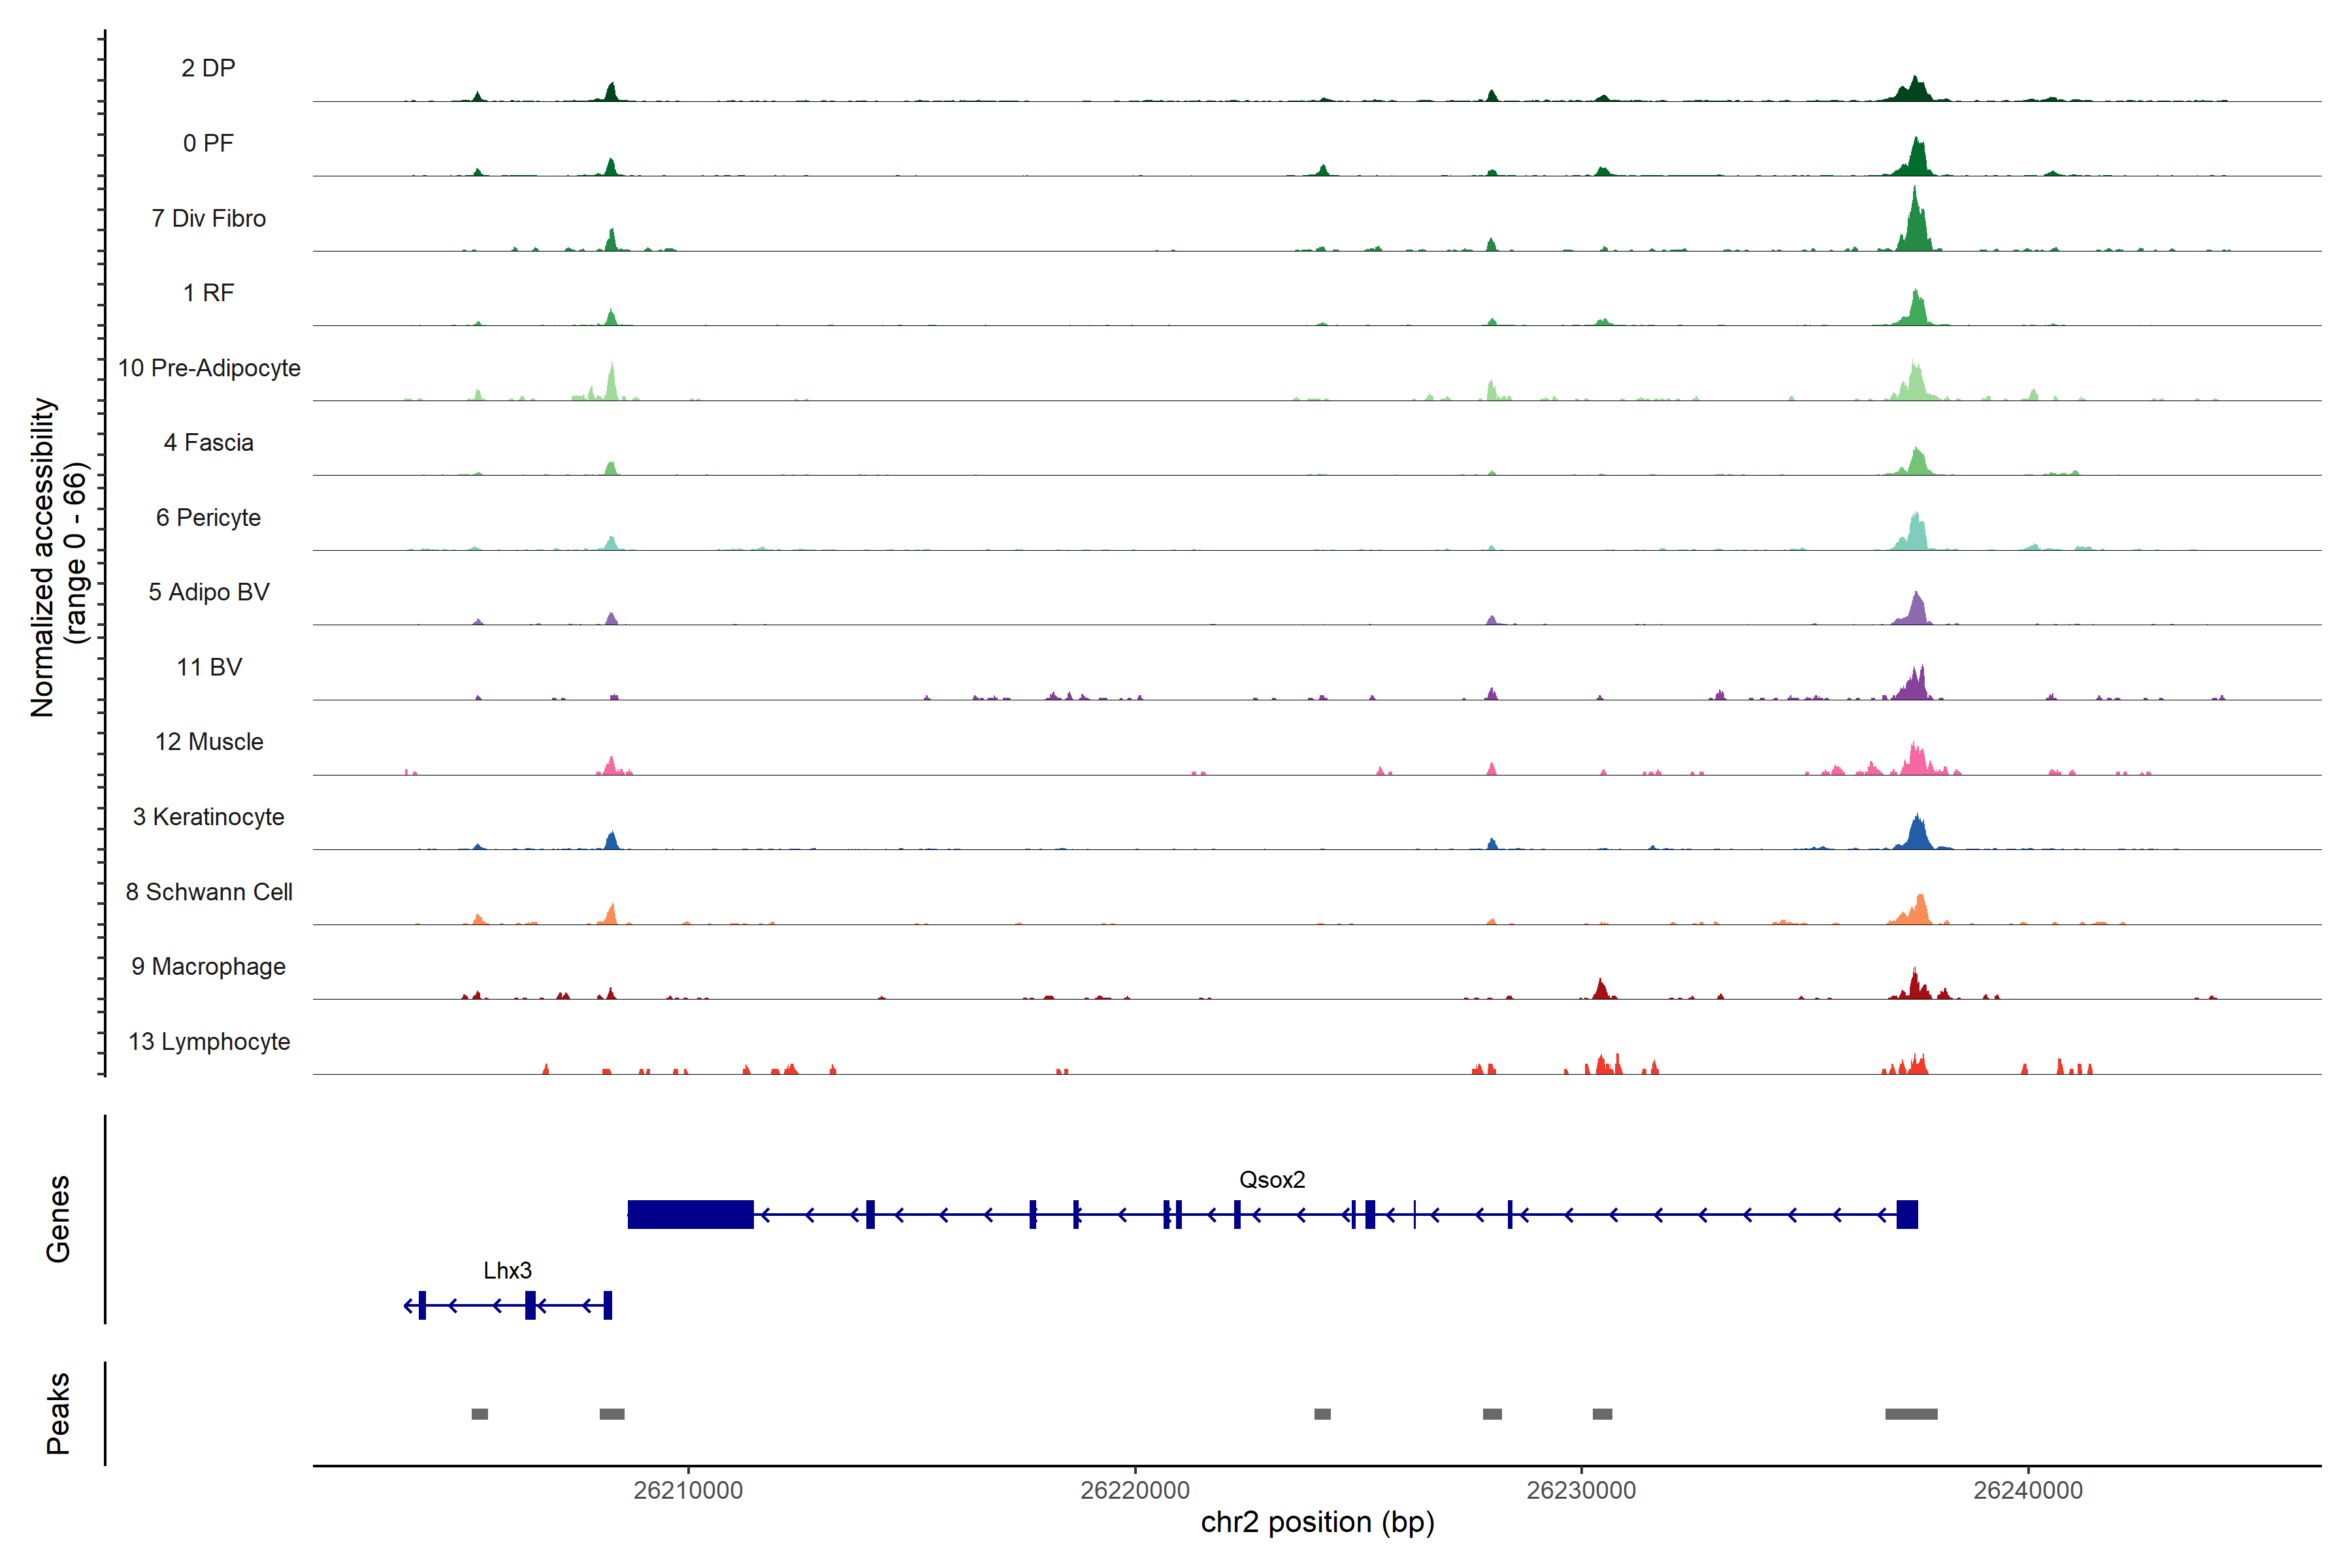
Task: Select the large Qsox2 3' exon block
Action: [690, 1214]
